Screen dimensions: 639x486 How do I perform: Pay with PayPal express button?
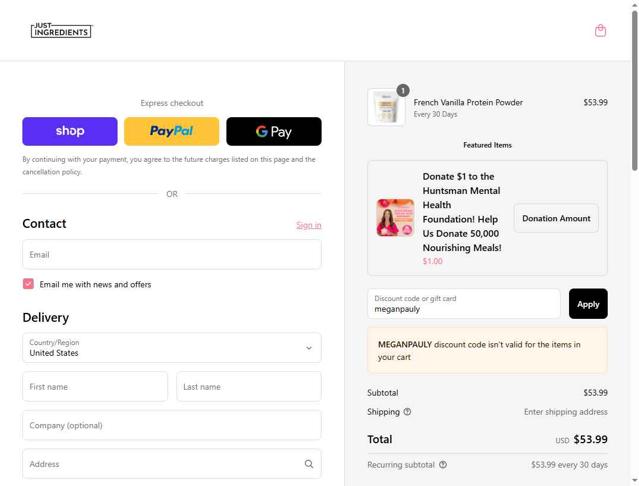point(172,131)
